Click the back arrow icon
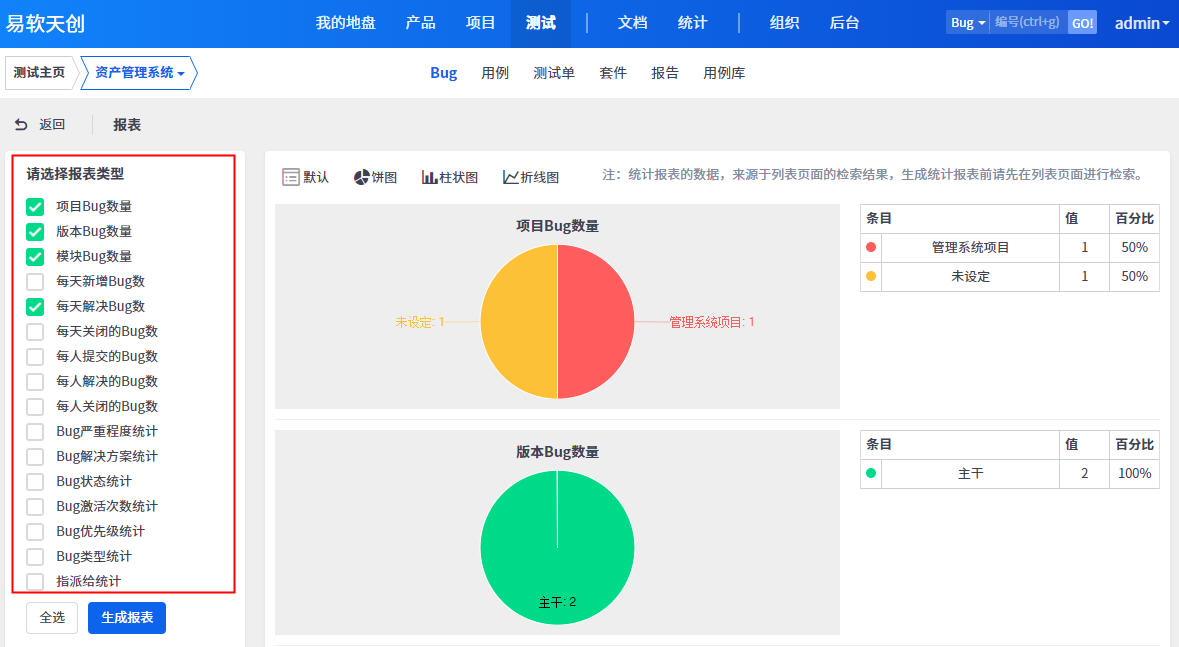The width and height of the screenshot is (1179, 647). click(21, 125)
